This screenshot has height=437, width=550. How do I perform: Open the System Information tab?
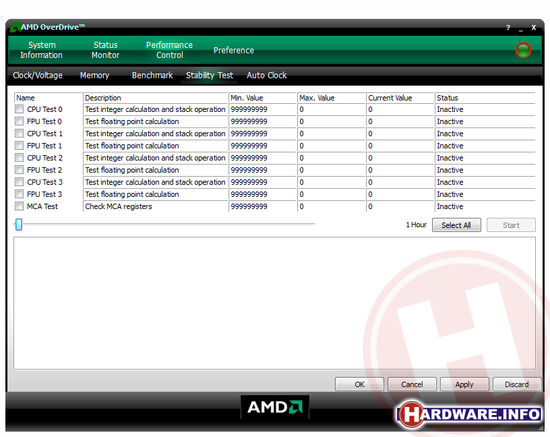point(41,50)
